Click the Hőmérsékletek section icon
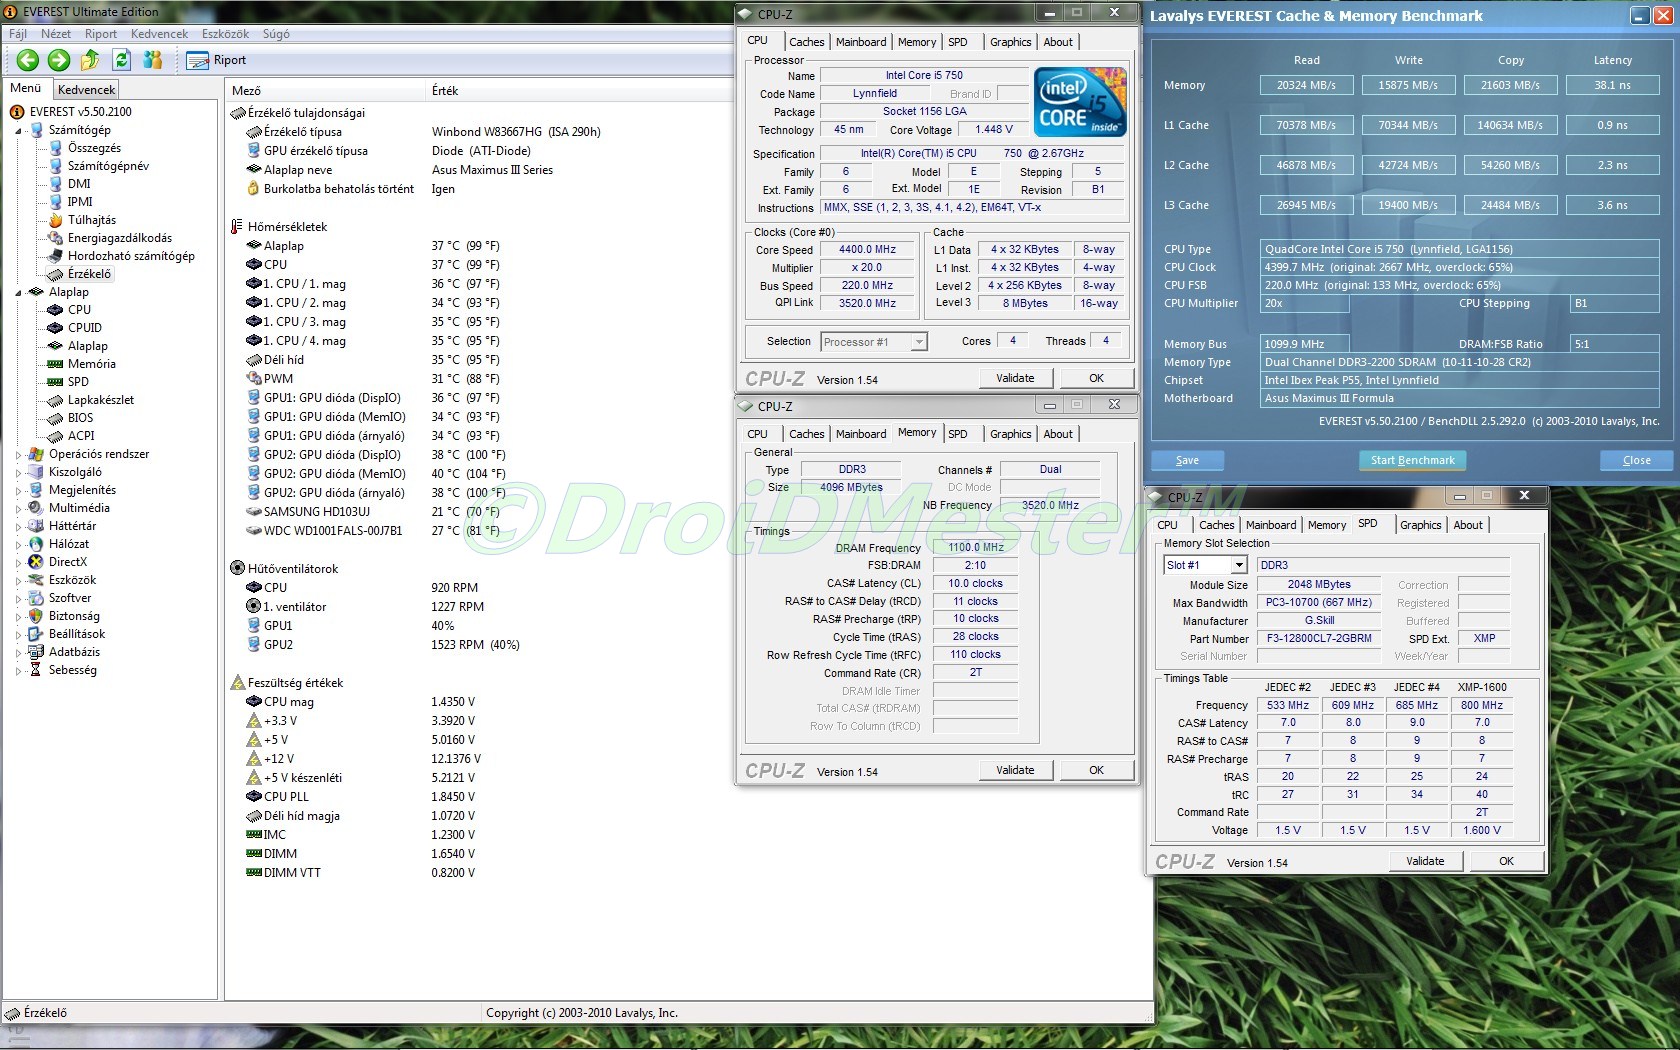The width and height of the screenshot is (1680, 1050). [x=237, y=227]
